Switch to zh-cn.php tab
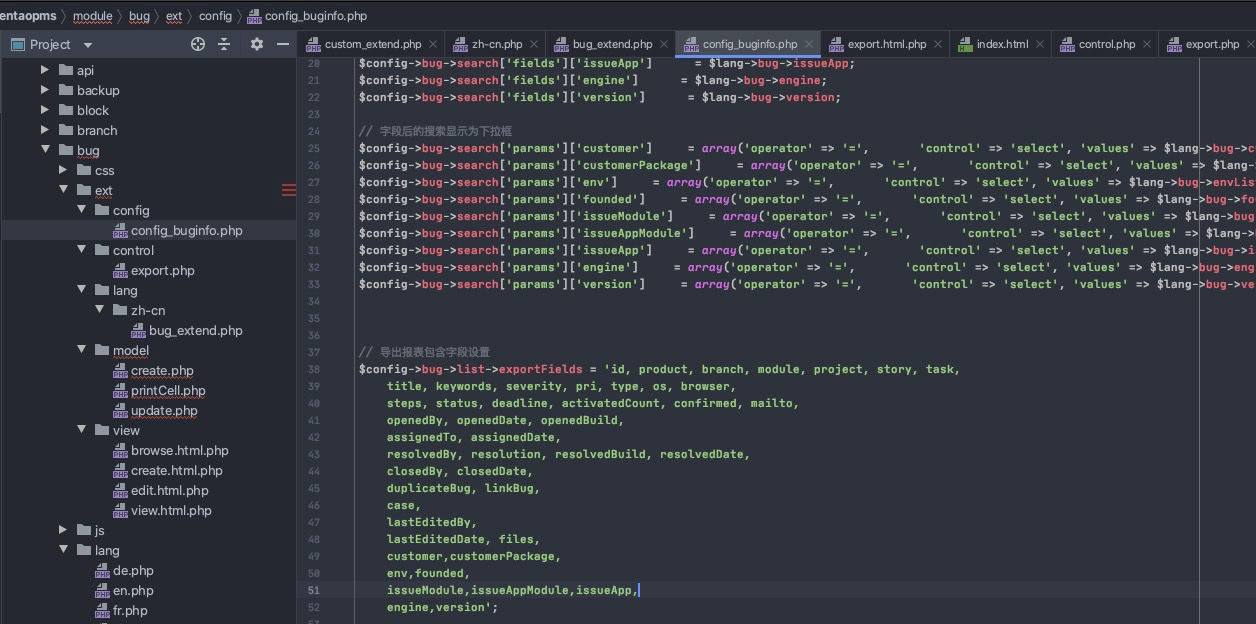The width and height of the screenshot is (1256, 624). [497, 44]
